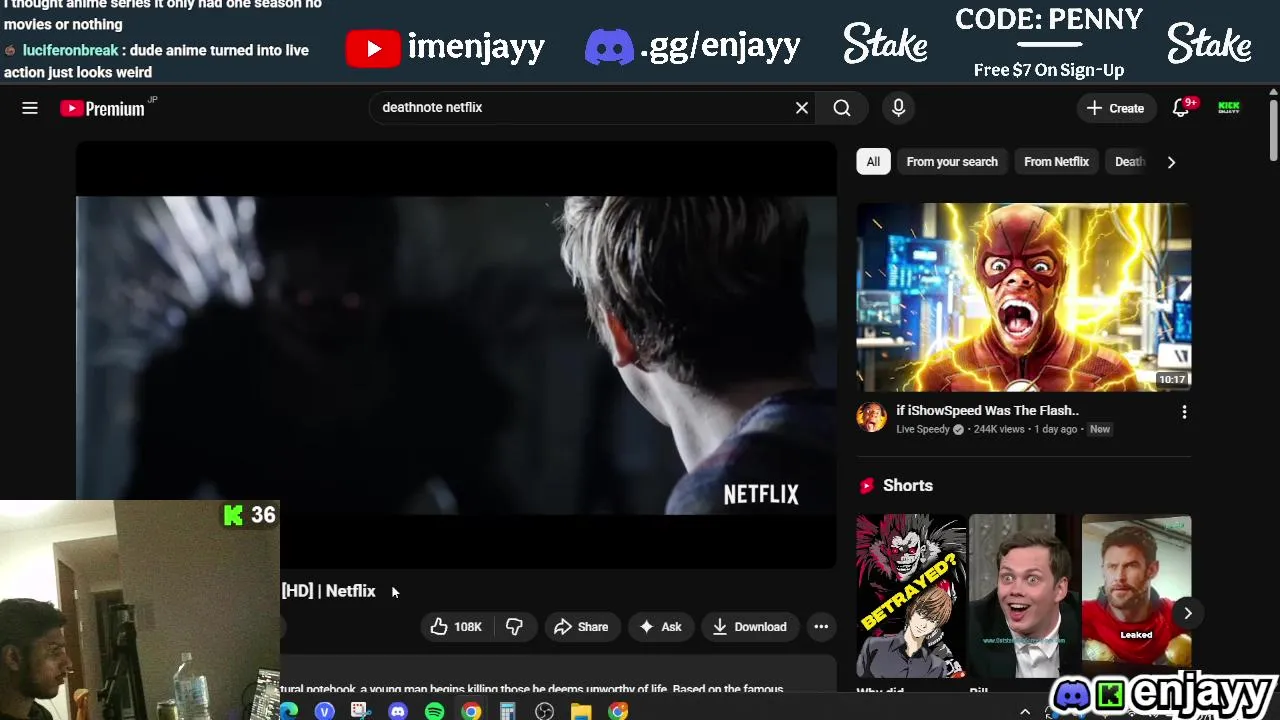Image resolution: width=1280 pixels, height=720 pixels.
Task: Dislike the video with thumbs down
Action: [x=514, y=627]
